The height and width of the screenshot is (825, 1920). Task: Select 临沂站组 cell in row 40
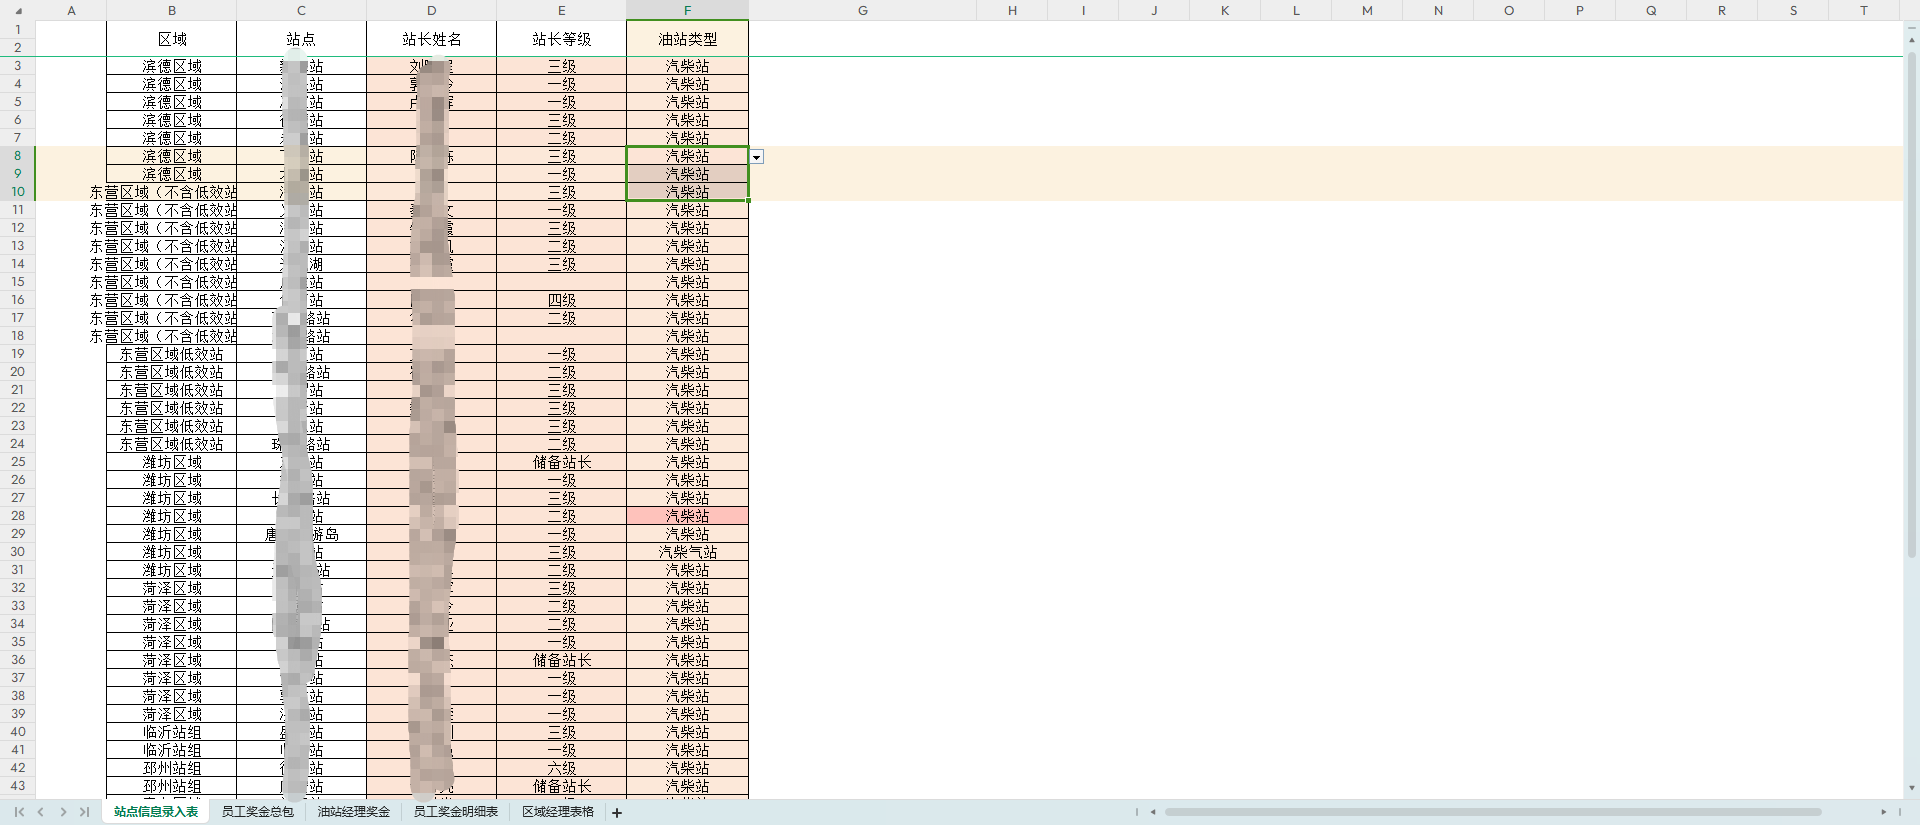[172, 732]
